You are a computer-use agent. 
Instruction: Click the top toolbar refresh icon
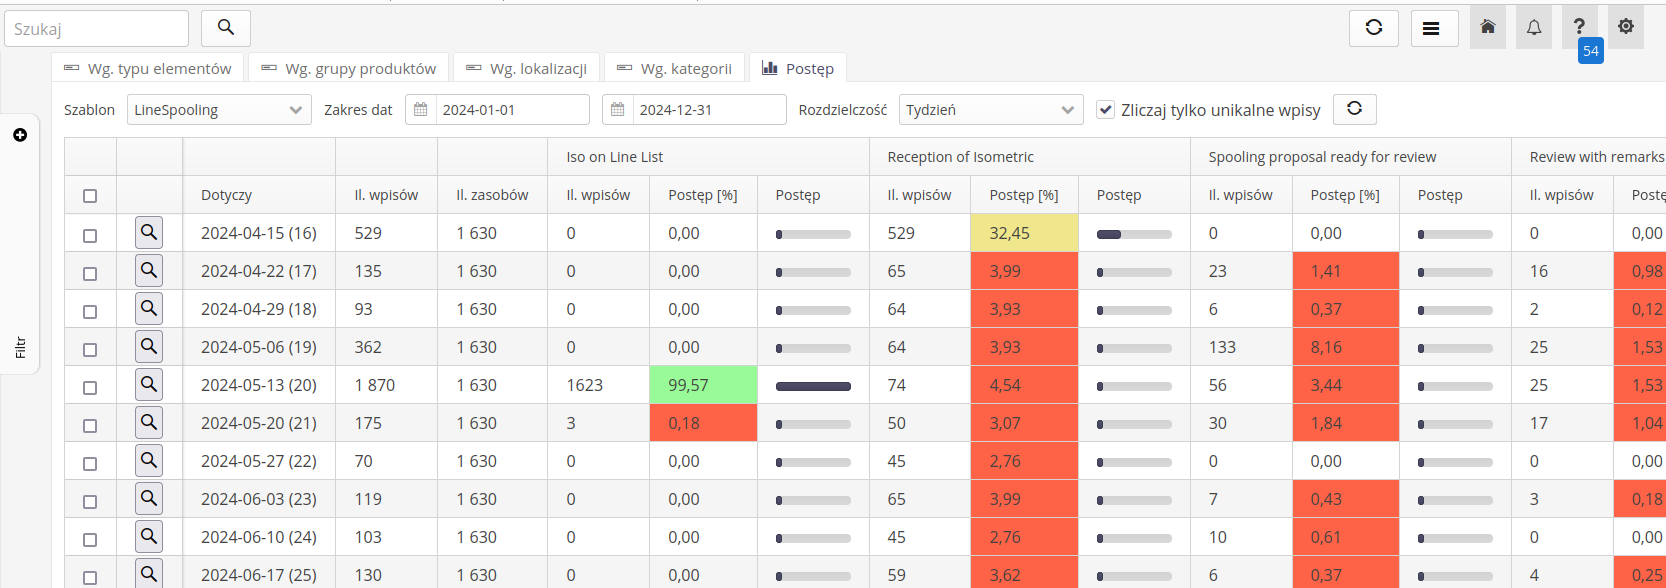[1373, 28]
